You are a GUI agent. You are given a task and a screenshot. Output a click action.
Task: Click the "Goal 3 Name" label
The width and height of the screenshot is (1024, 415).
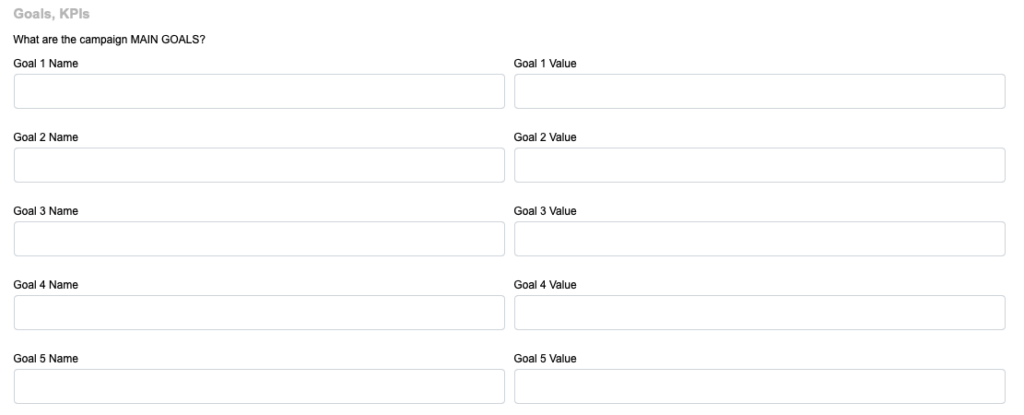click(46, 211)
